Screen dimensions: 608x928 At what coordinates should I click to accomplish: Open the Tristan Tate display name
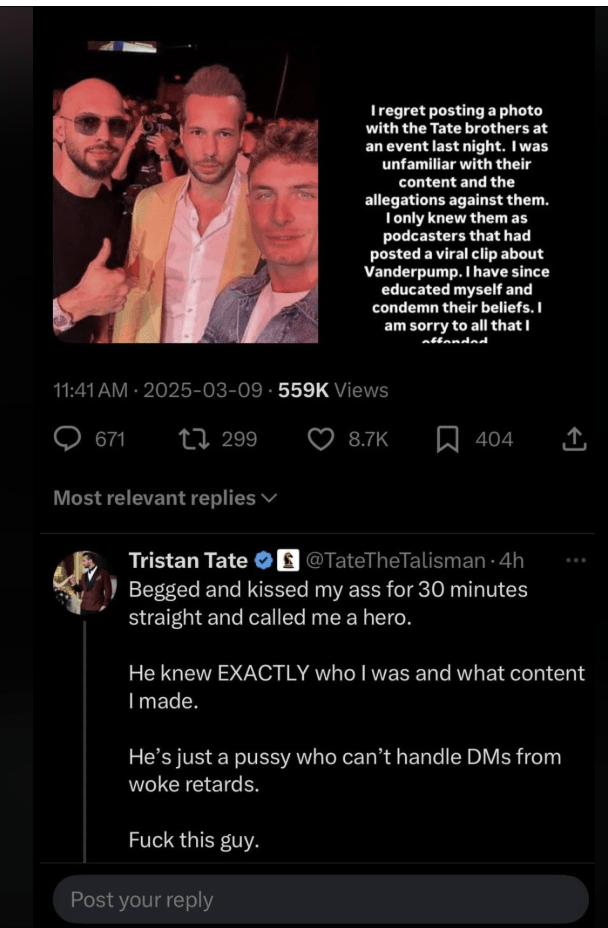189,560
